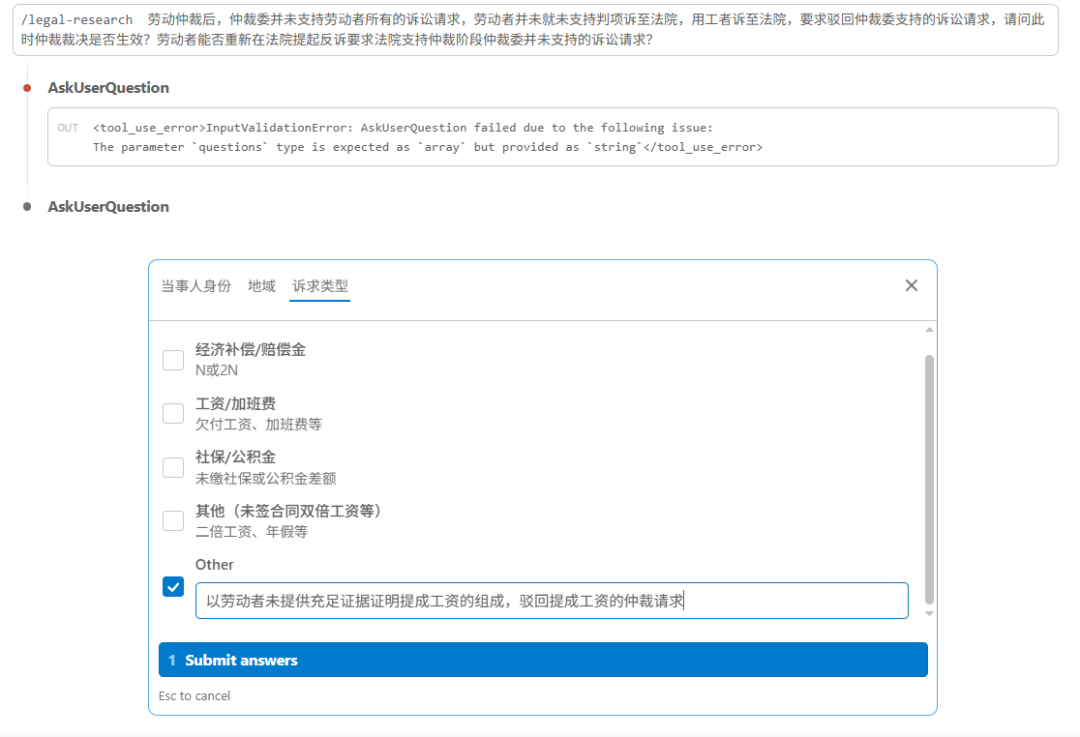Click the Other option label
The height and width of the screenshot is (737, 1080).
coord(214,564)
